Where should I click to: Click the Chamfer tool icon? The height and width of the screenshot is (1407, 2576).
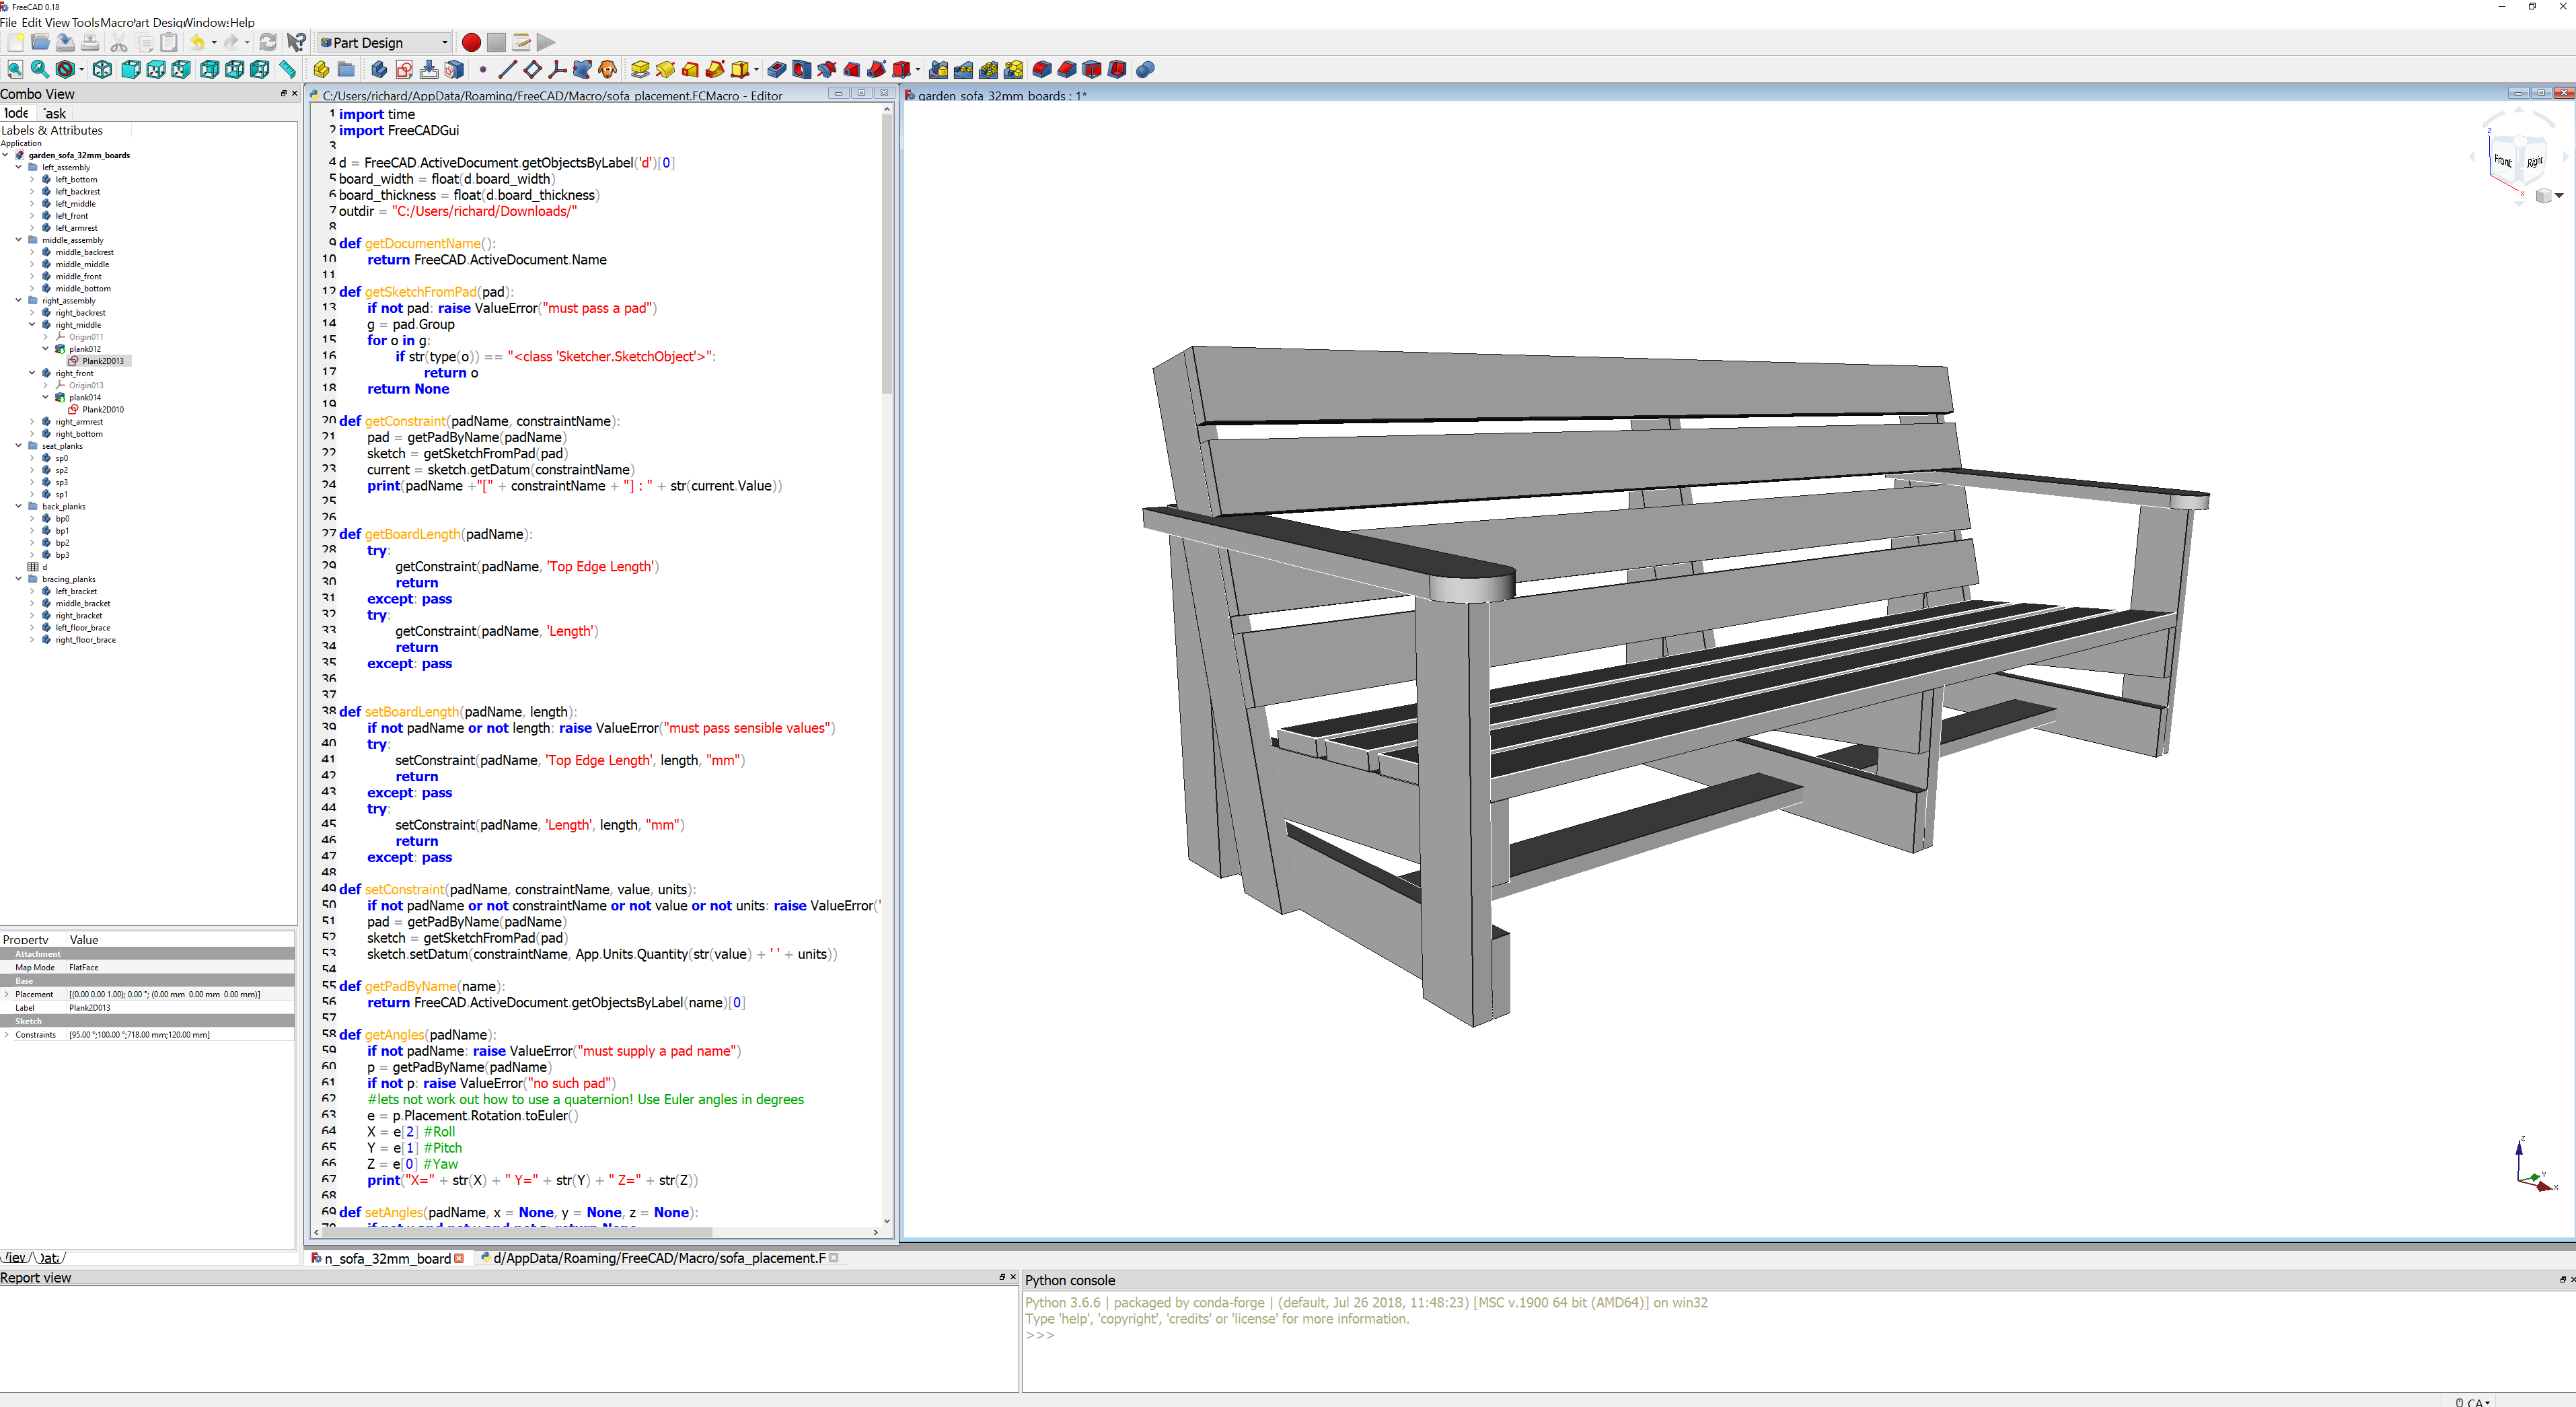coord(1067,69)
